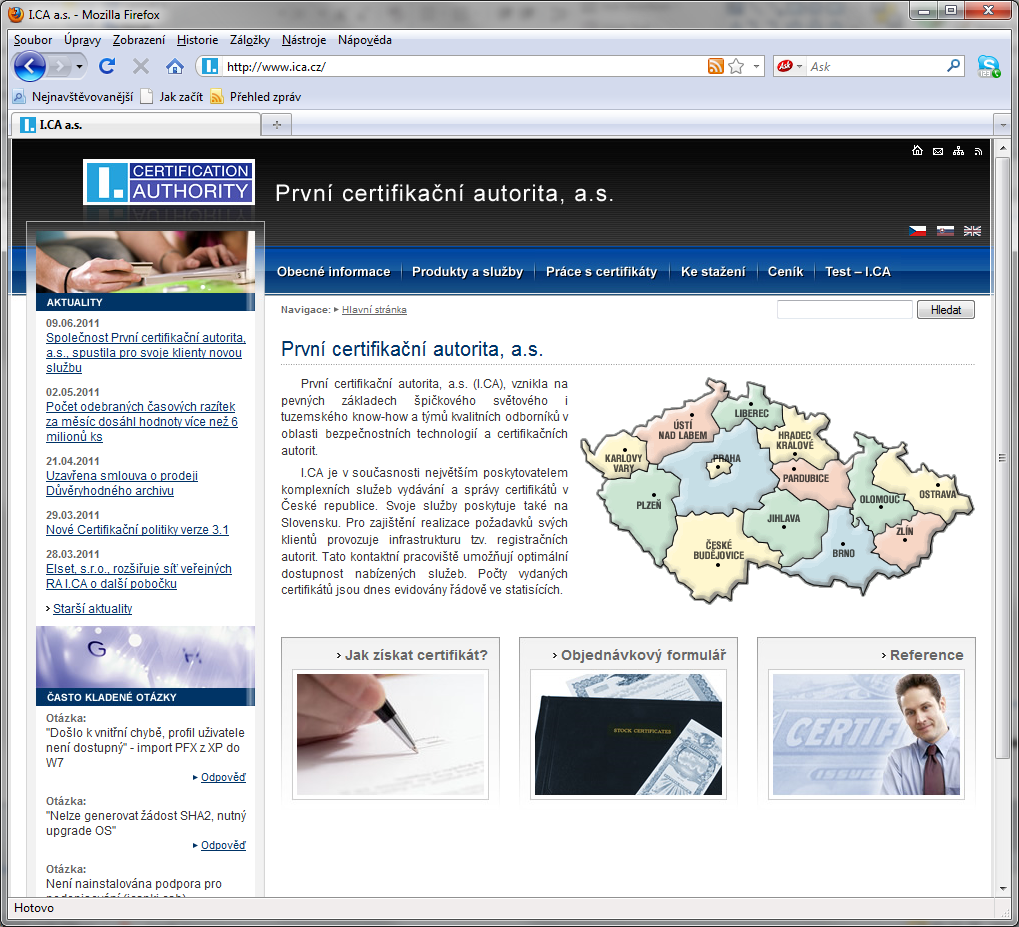Click the Stop loading X icon
The image size is (1019, 927).
[140, 66]
